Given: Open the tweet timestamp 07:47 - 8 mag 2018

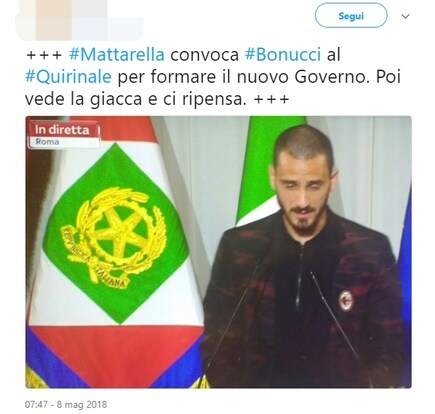Looking at the screenshot, I should pos(66,405).
